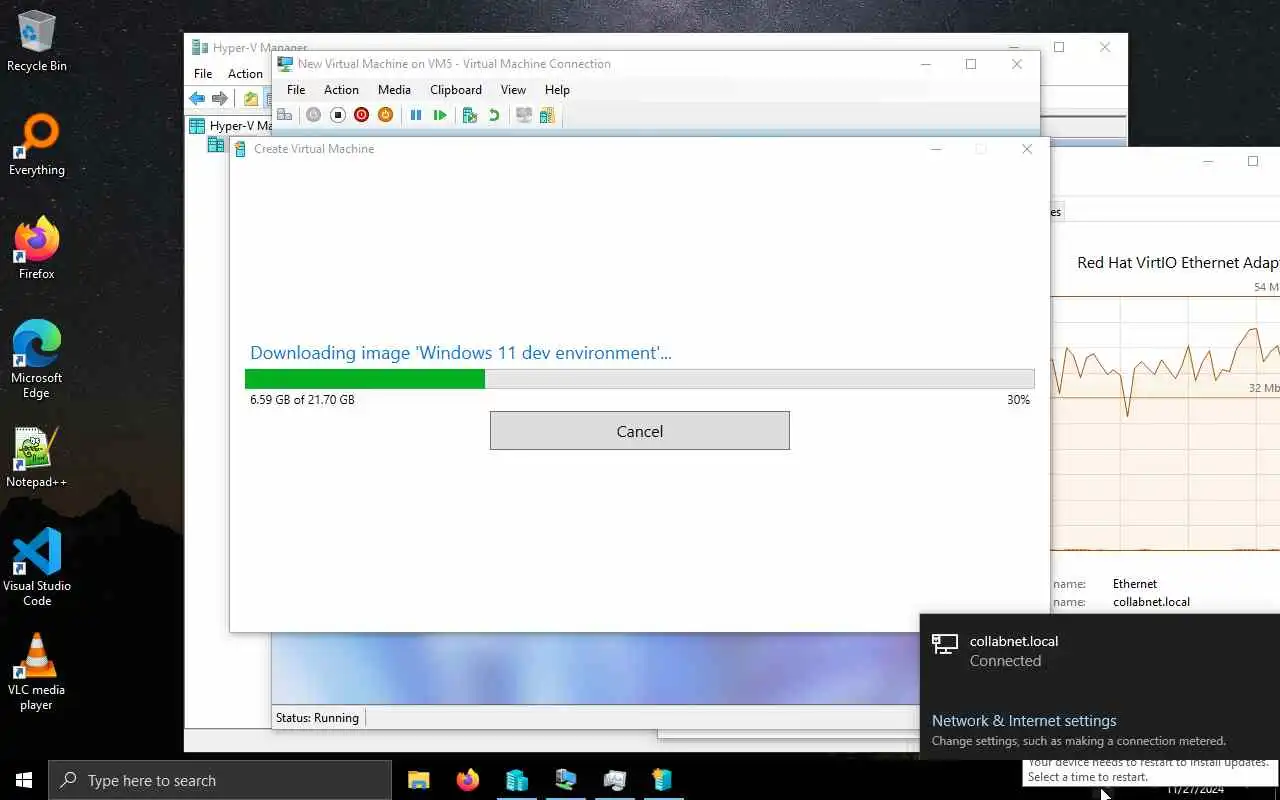Open View menu in Virtual Machine Connection

513,89
